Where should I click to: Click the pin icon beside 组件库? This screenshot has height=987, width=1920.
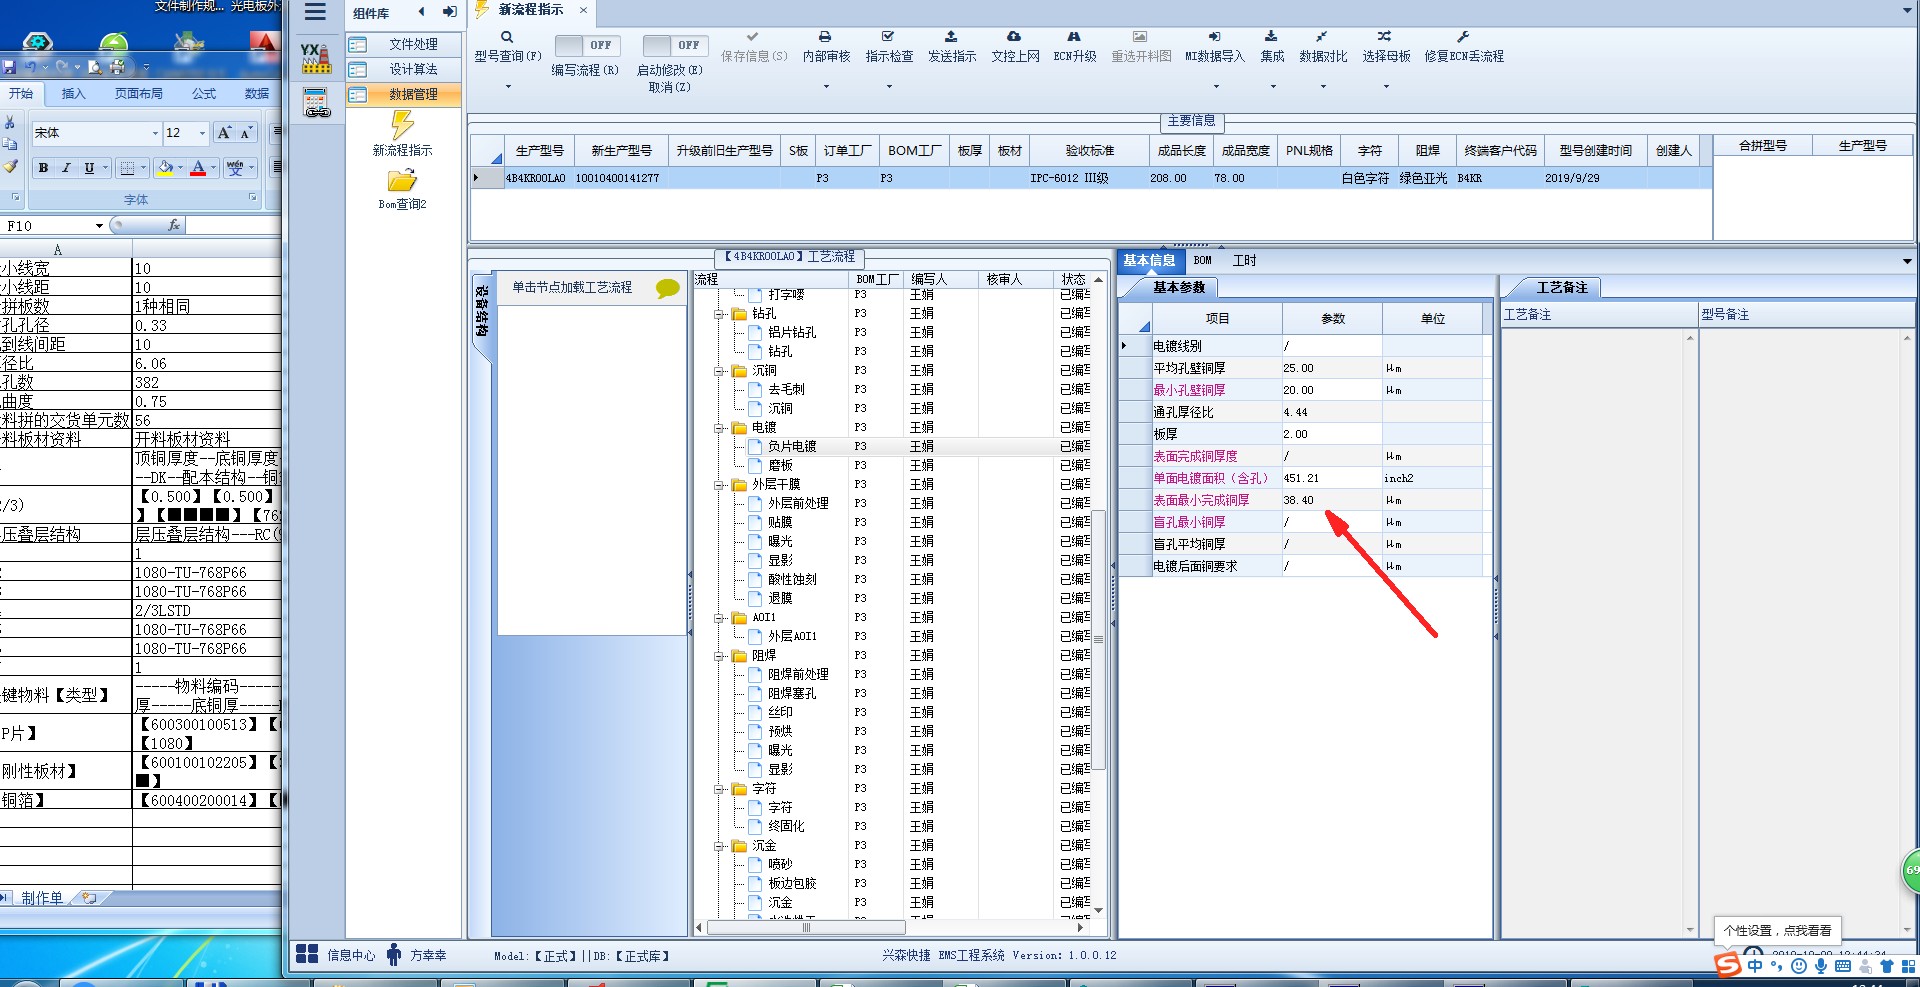tap(450, 12)
